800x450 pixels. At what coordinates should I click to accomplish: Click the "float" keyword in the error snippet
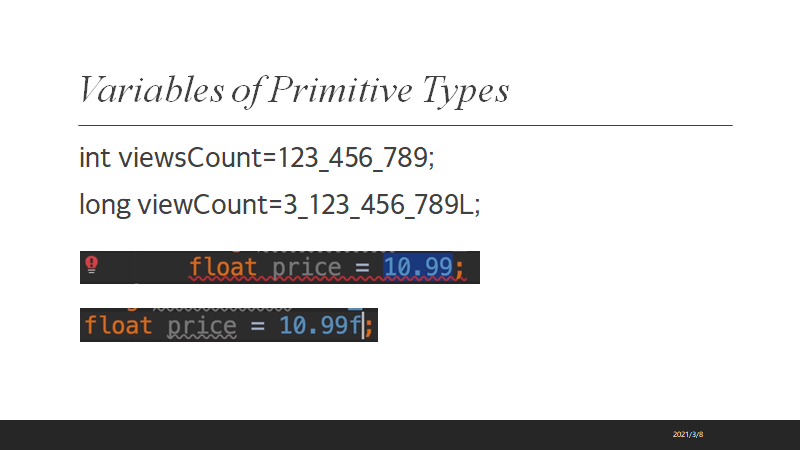pos(223,267)
